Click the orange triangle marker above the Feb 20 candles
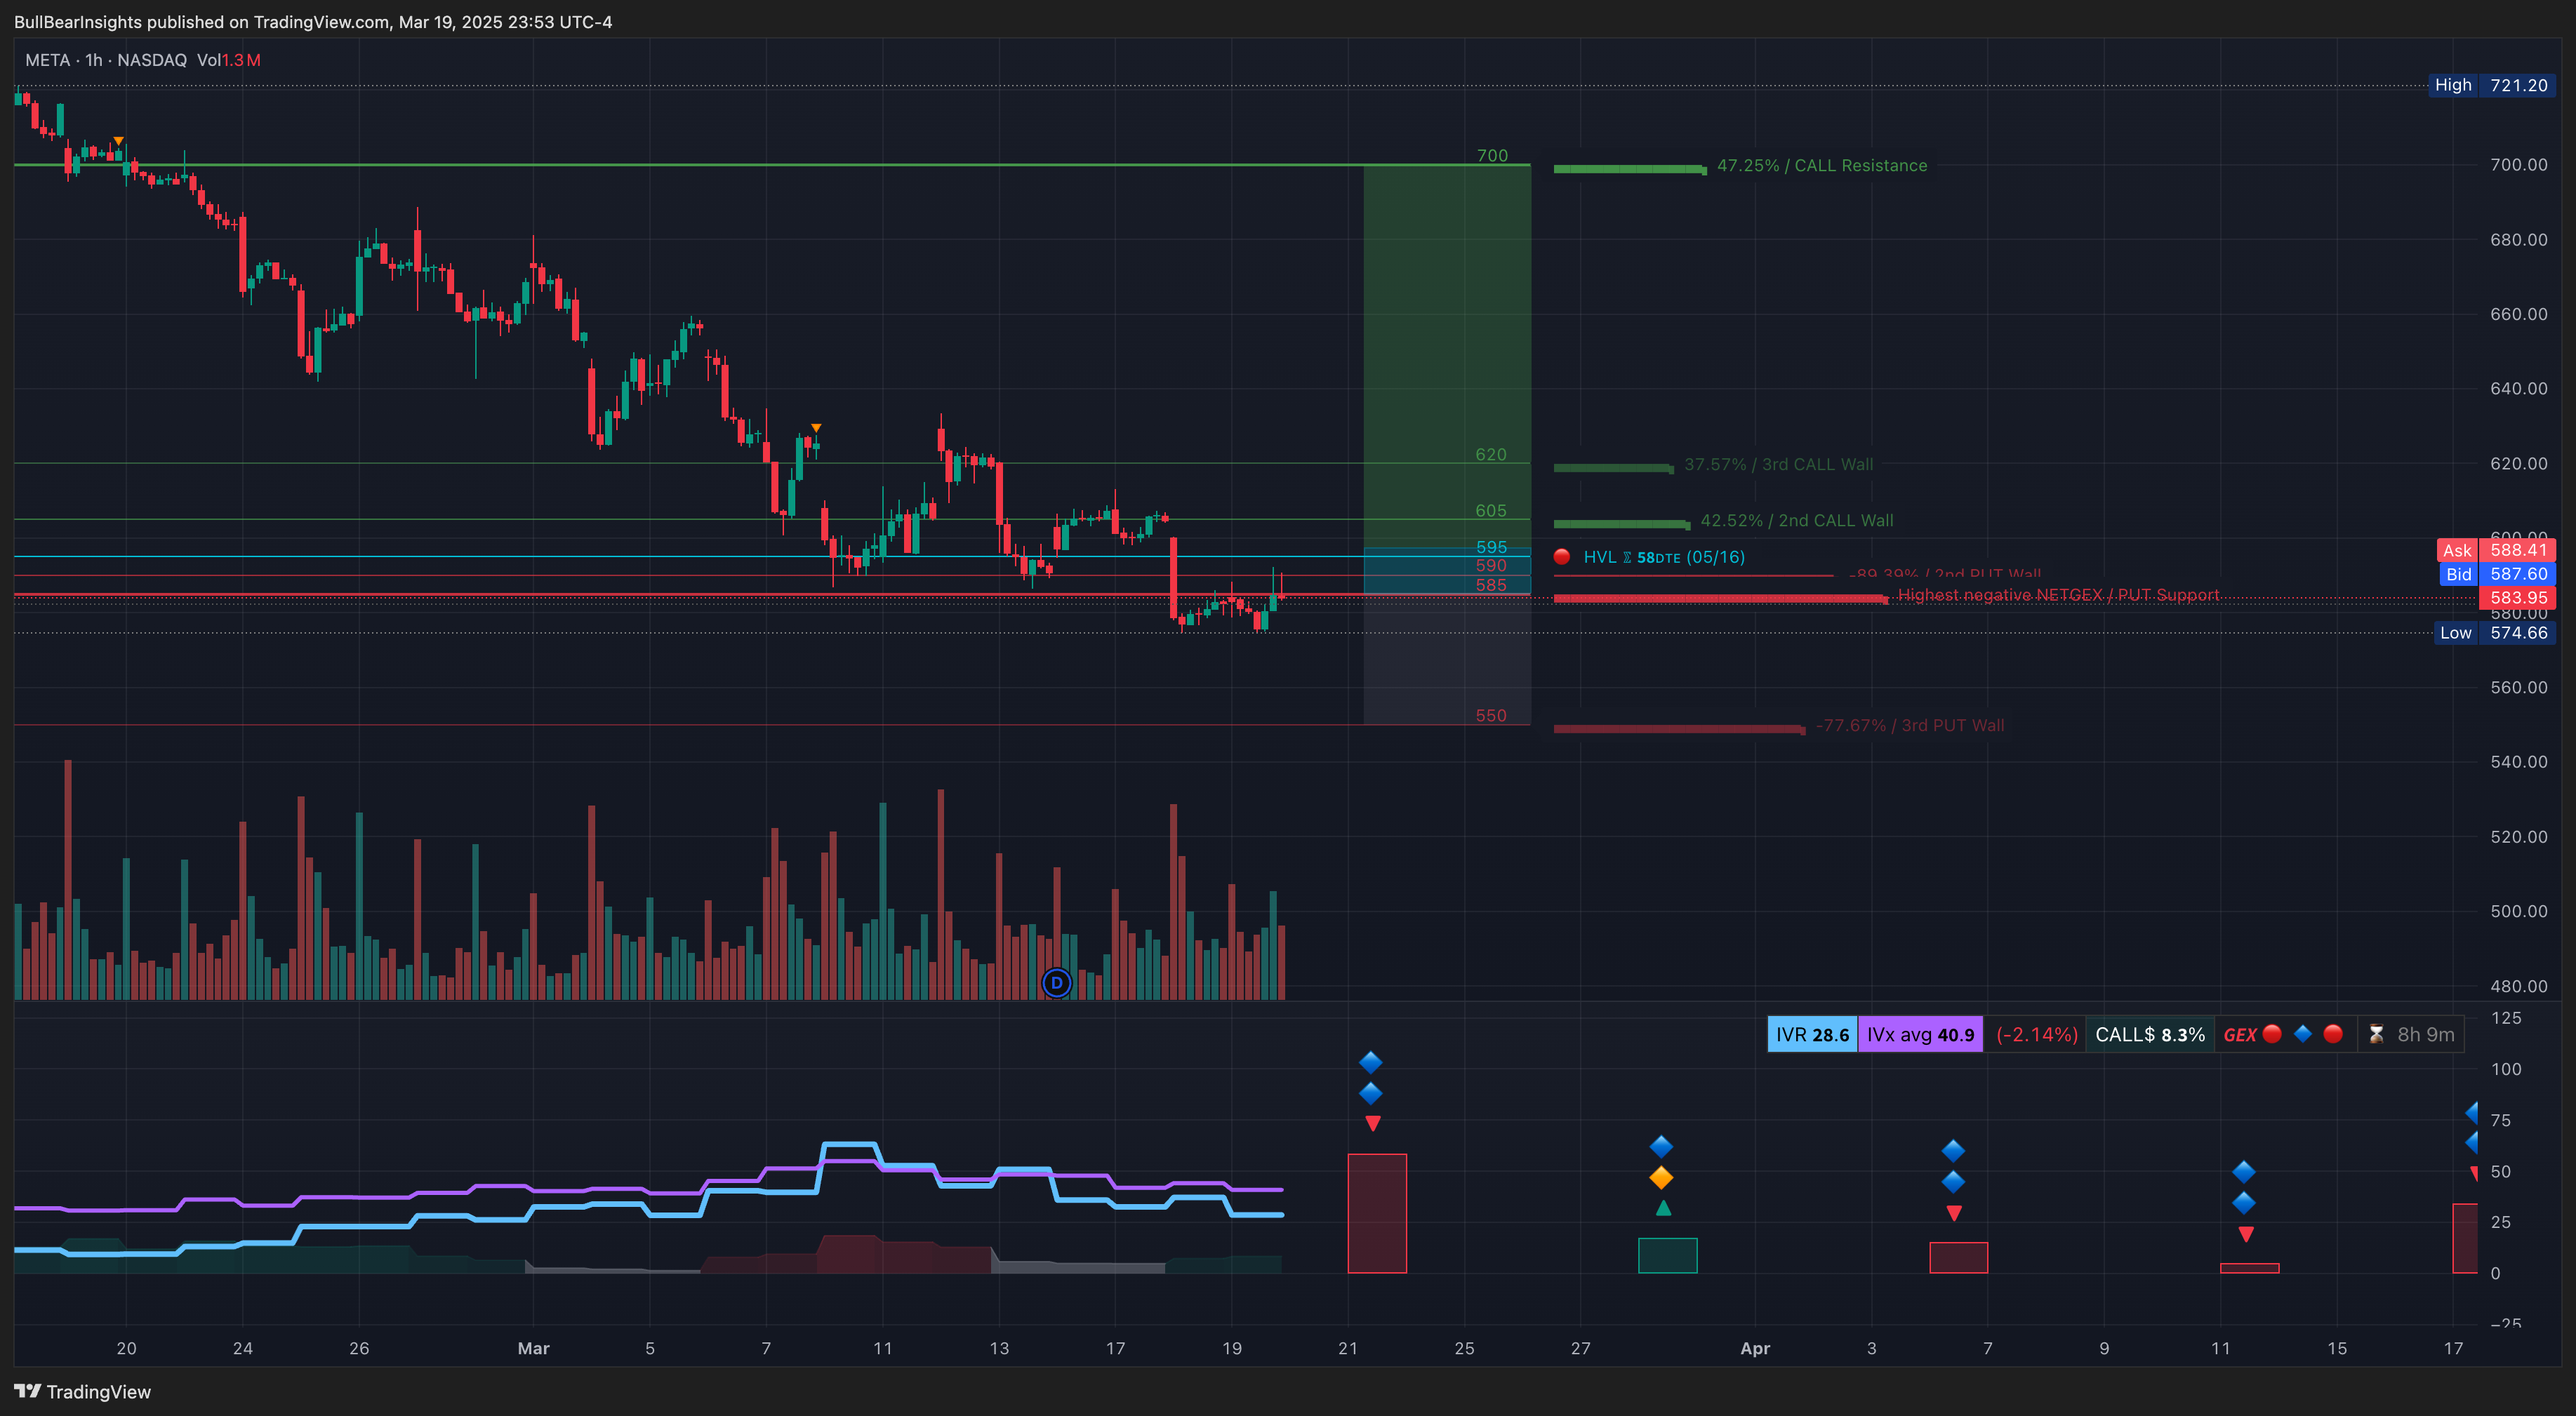2576x1416 pixels. click(119, 141)
